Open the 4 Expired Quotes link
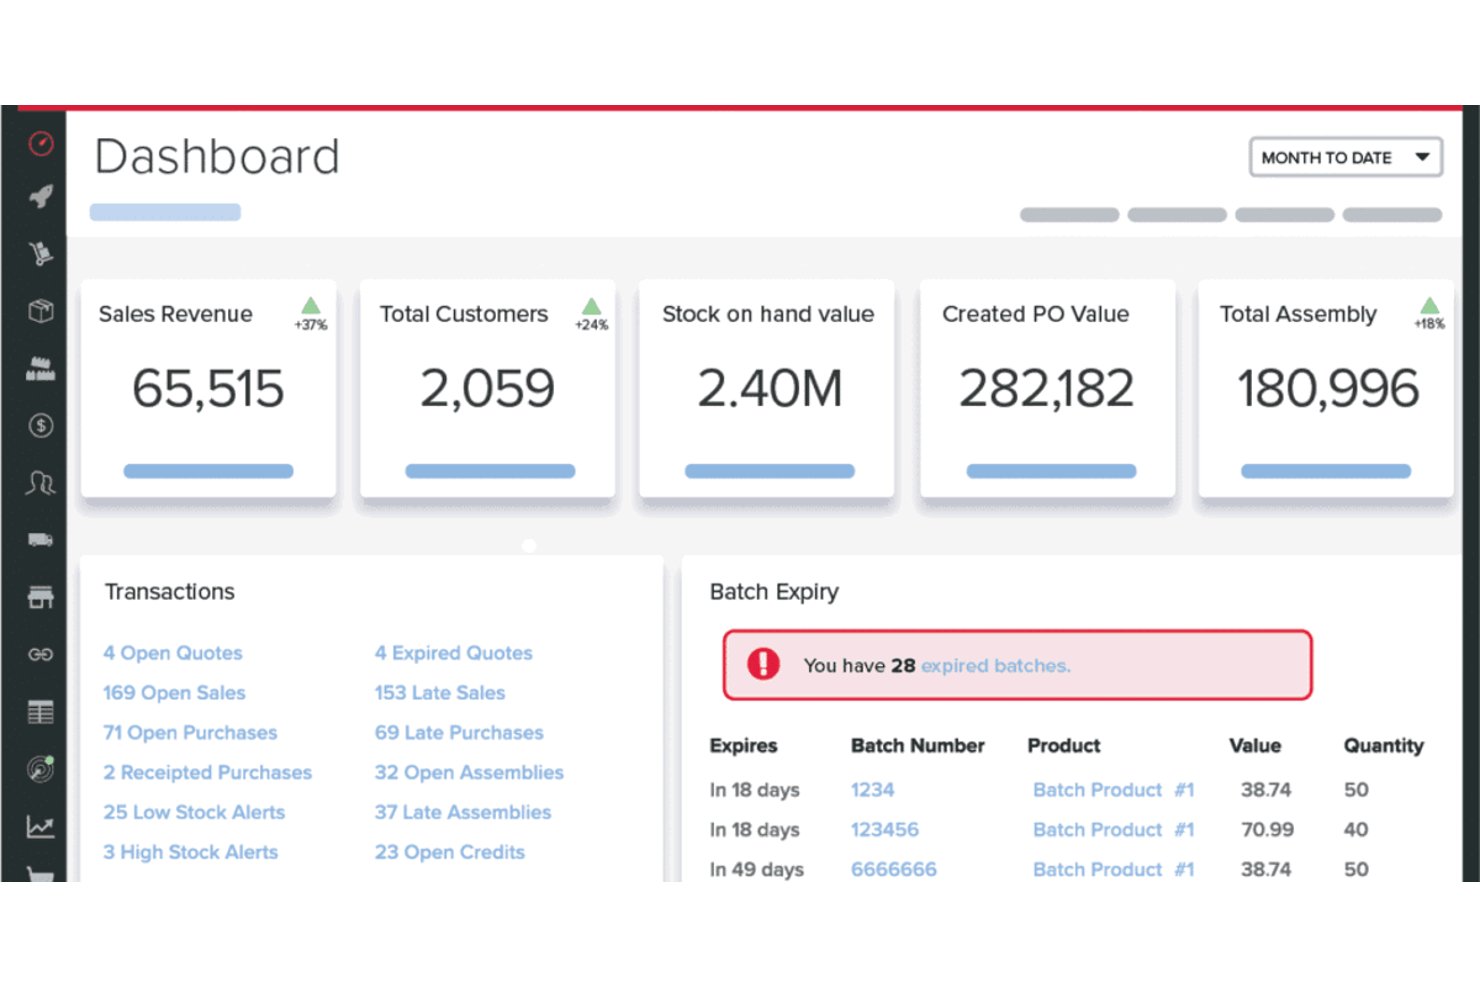This screenshot has height=987, width=1480. pos(454,653)
